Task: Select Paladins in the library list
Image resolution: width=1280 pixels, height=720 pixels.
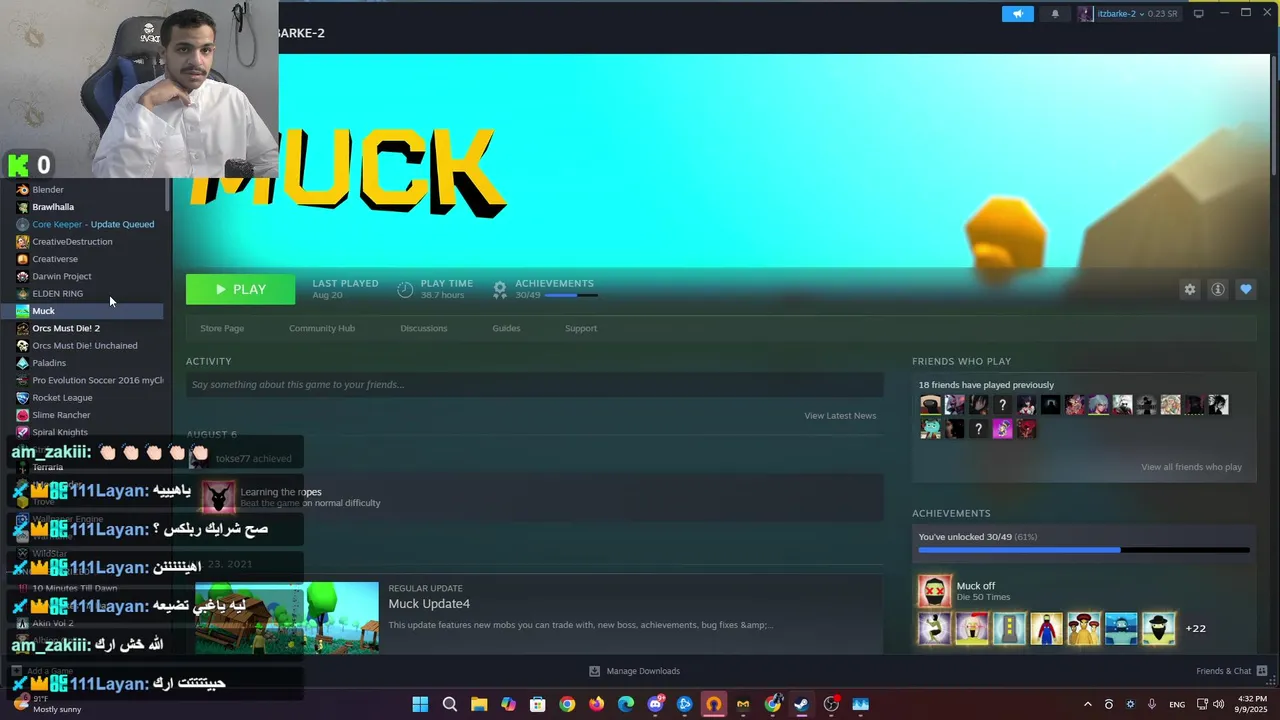Action: (x=49, y=363)
